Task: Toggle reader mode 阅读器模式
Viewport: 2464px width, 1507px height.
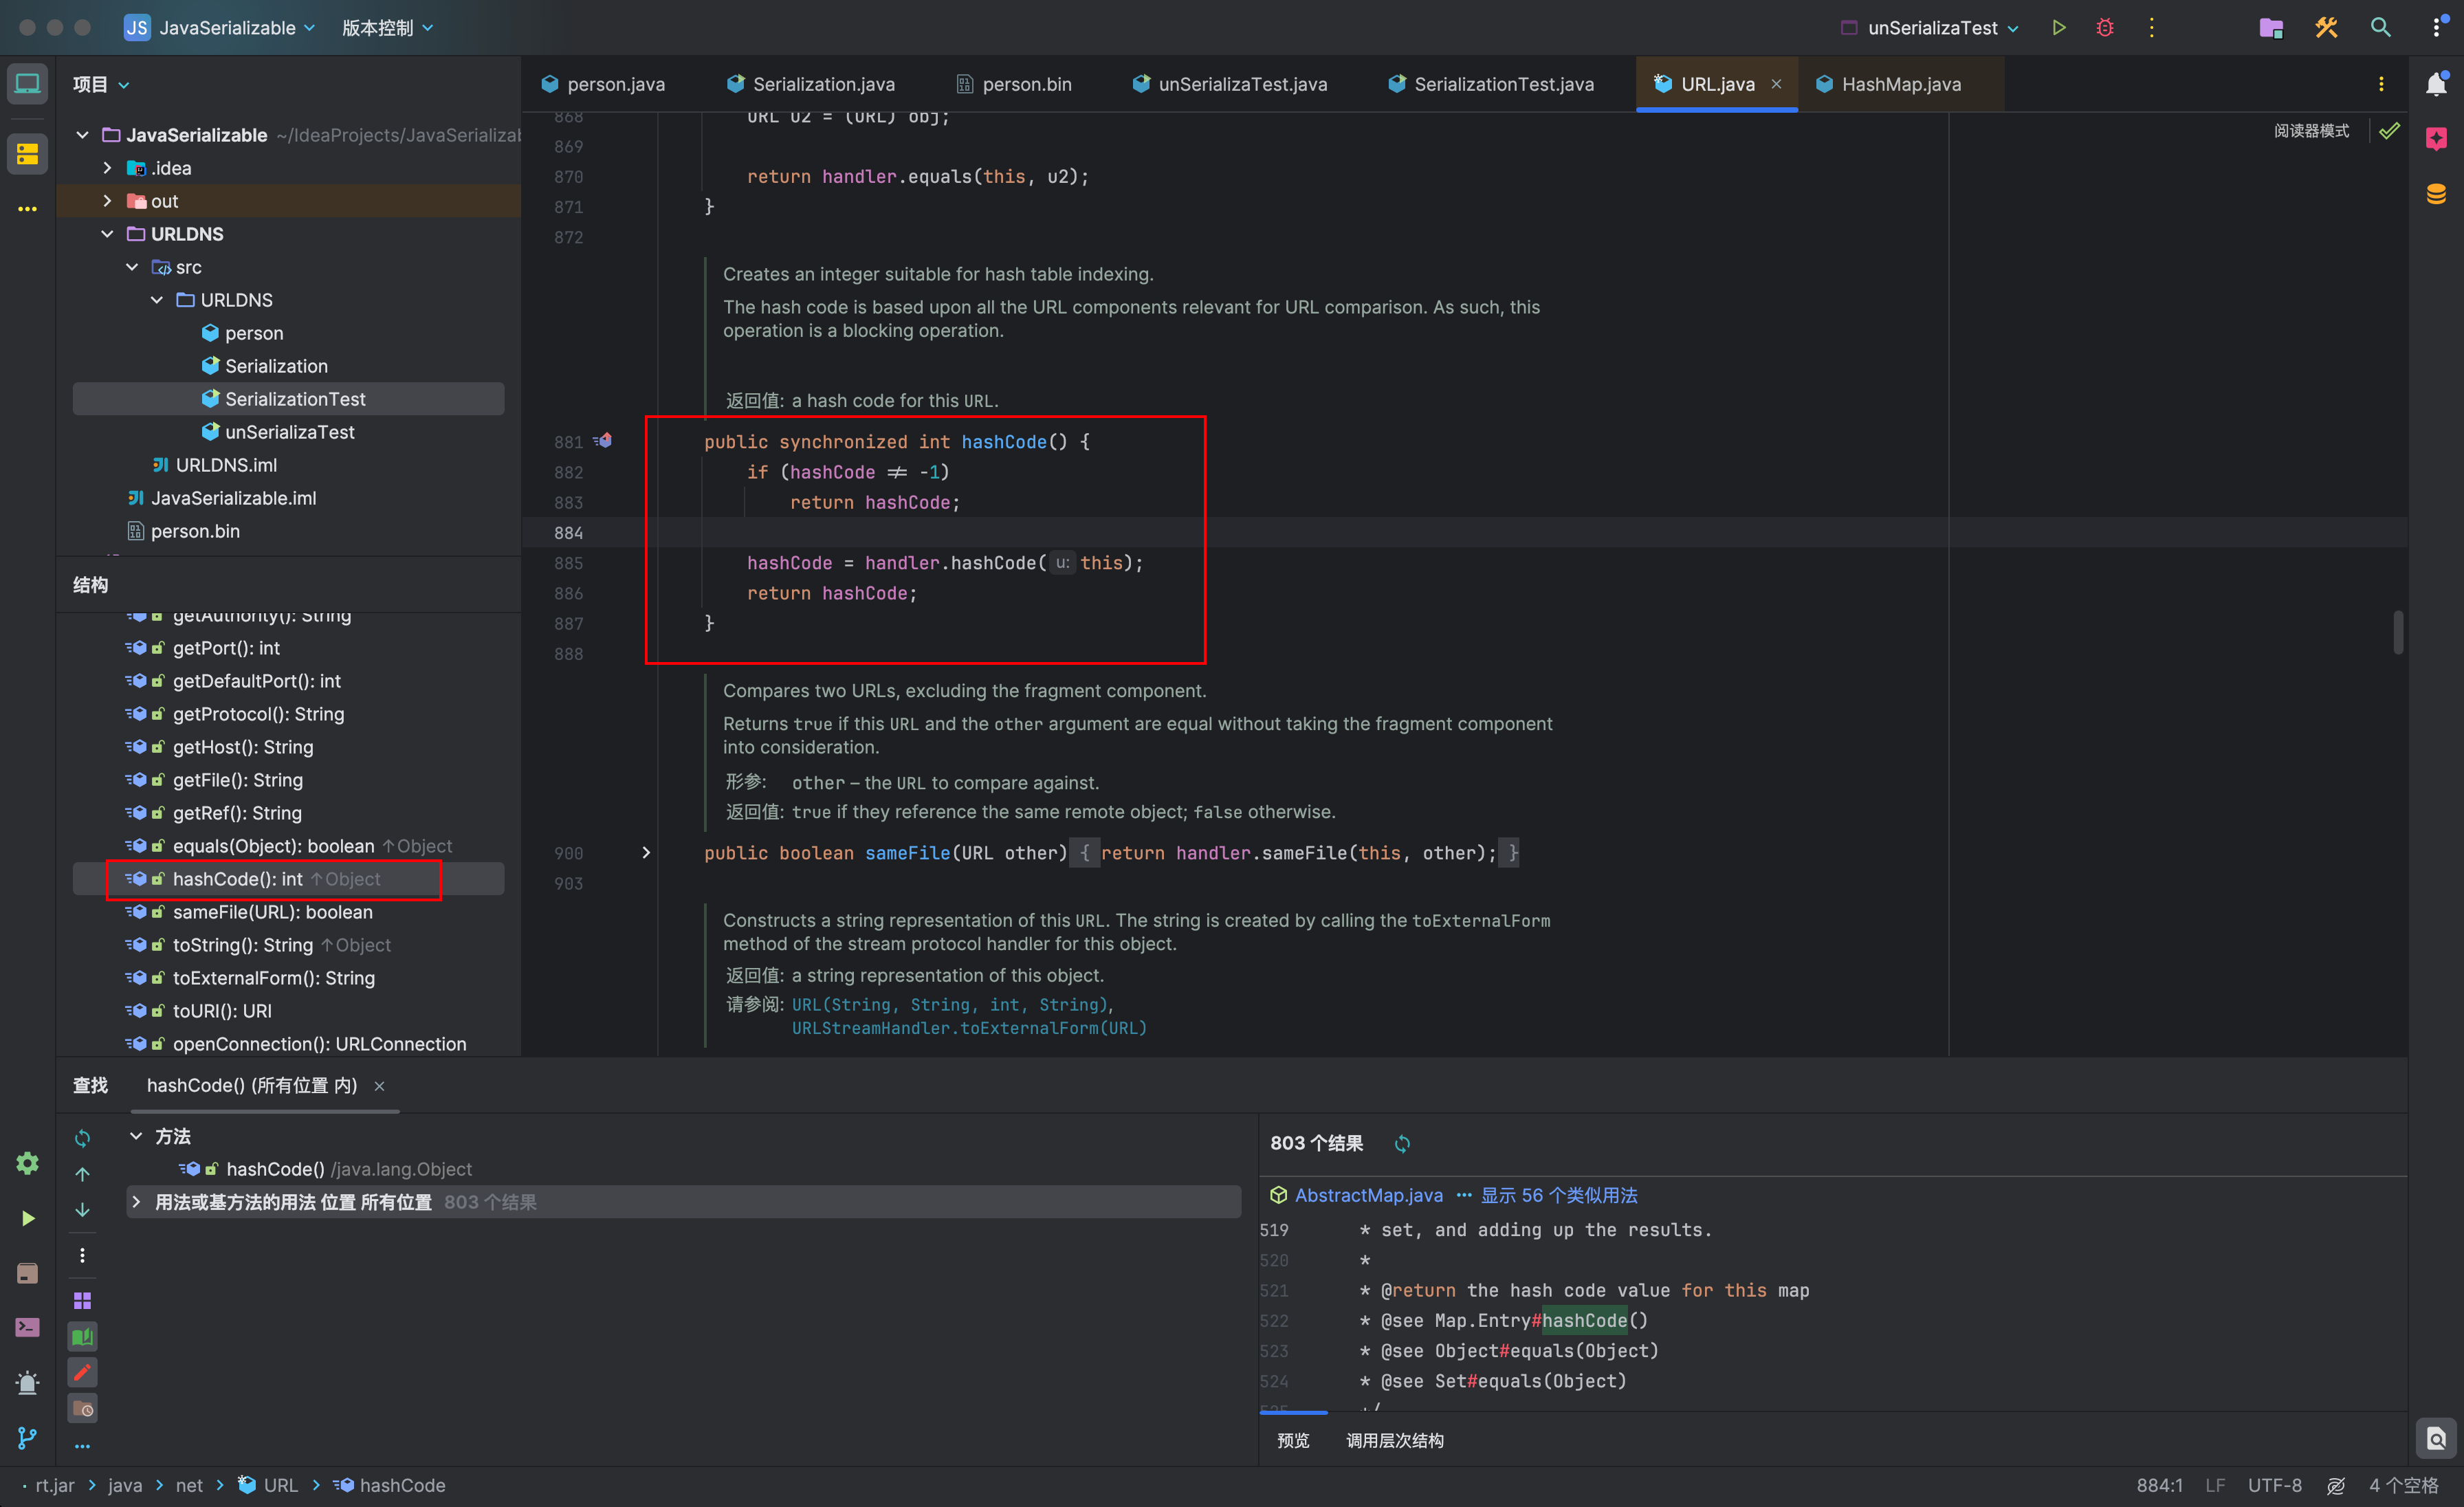Action: (x=2311, y=131)
